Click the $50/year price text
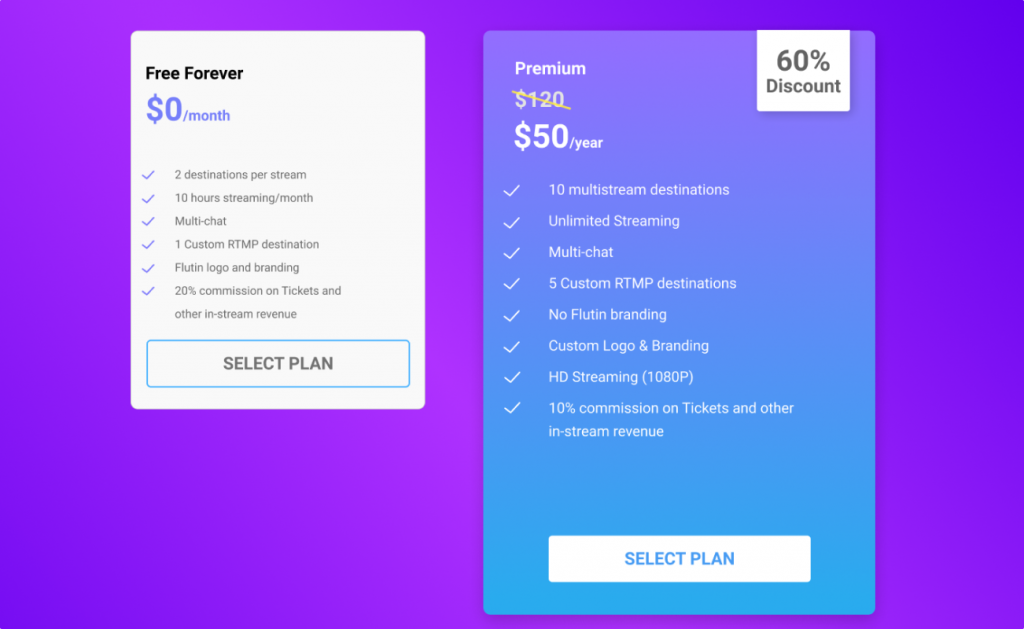The width and height of the screenshot is (1024, 629). 558,137
